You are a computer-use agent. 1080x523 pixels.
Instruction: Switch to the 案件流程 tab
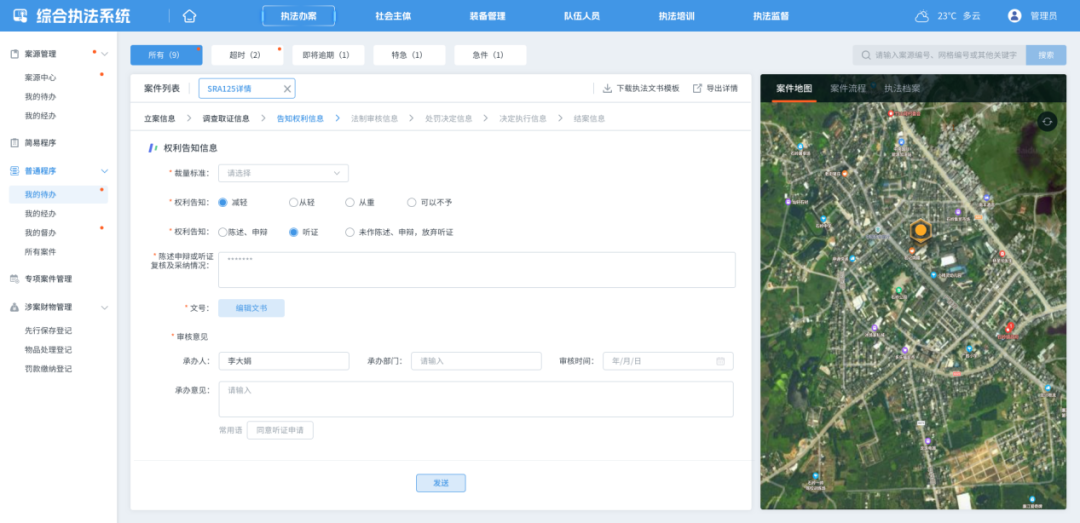click(x=848, y=88)
